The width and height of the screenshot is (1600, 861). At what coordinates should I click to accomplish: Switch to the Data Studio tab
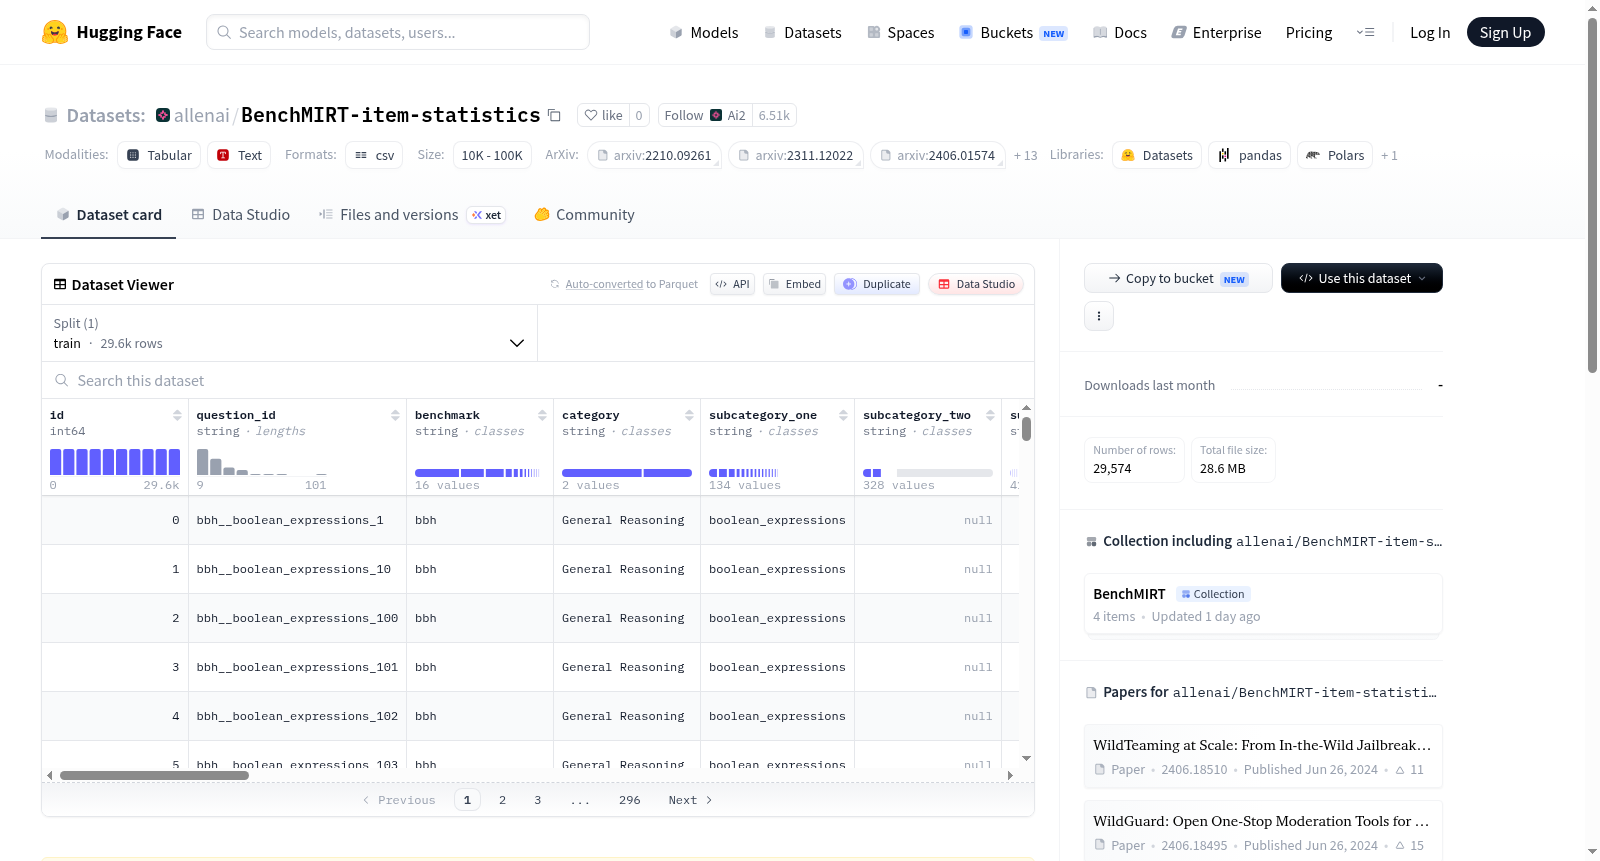(x=241, y=214)
